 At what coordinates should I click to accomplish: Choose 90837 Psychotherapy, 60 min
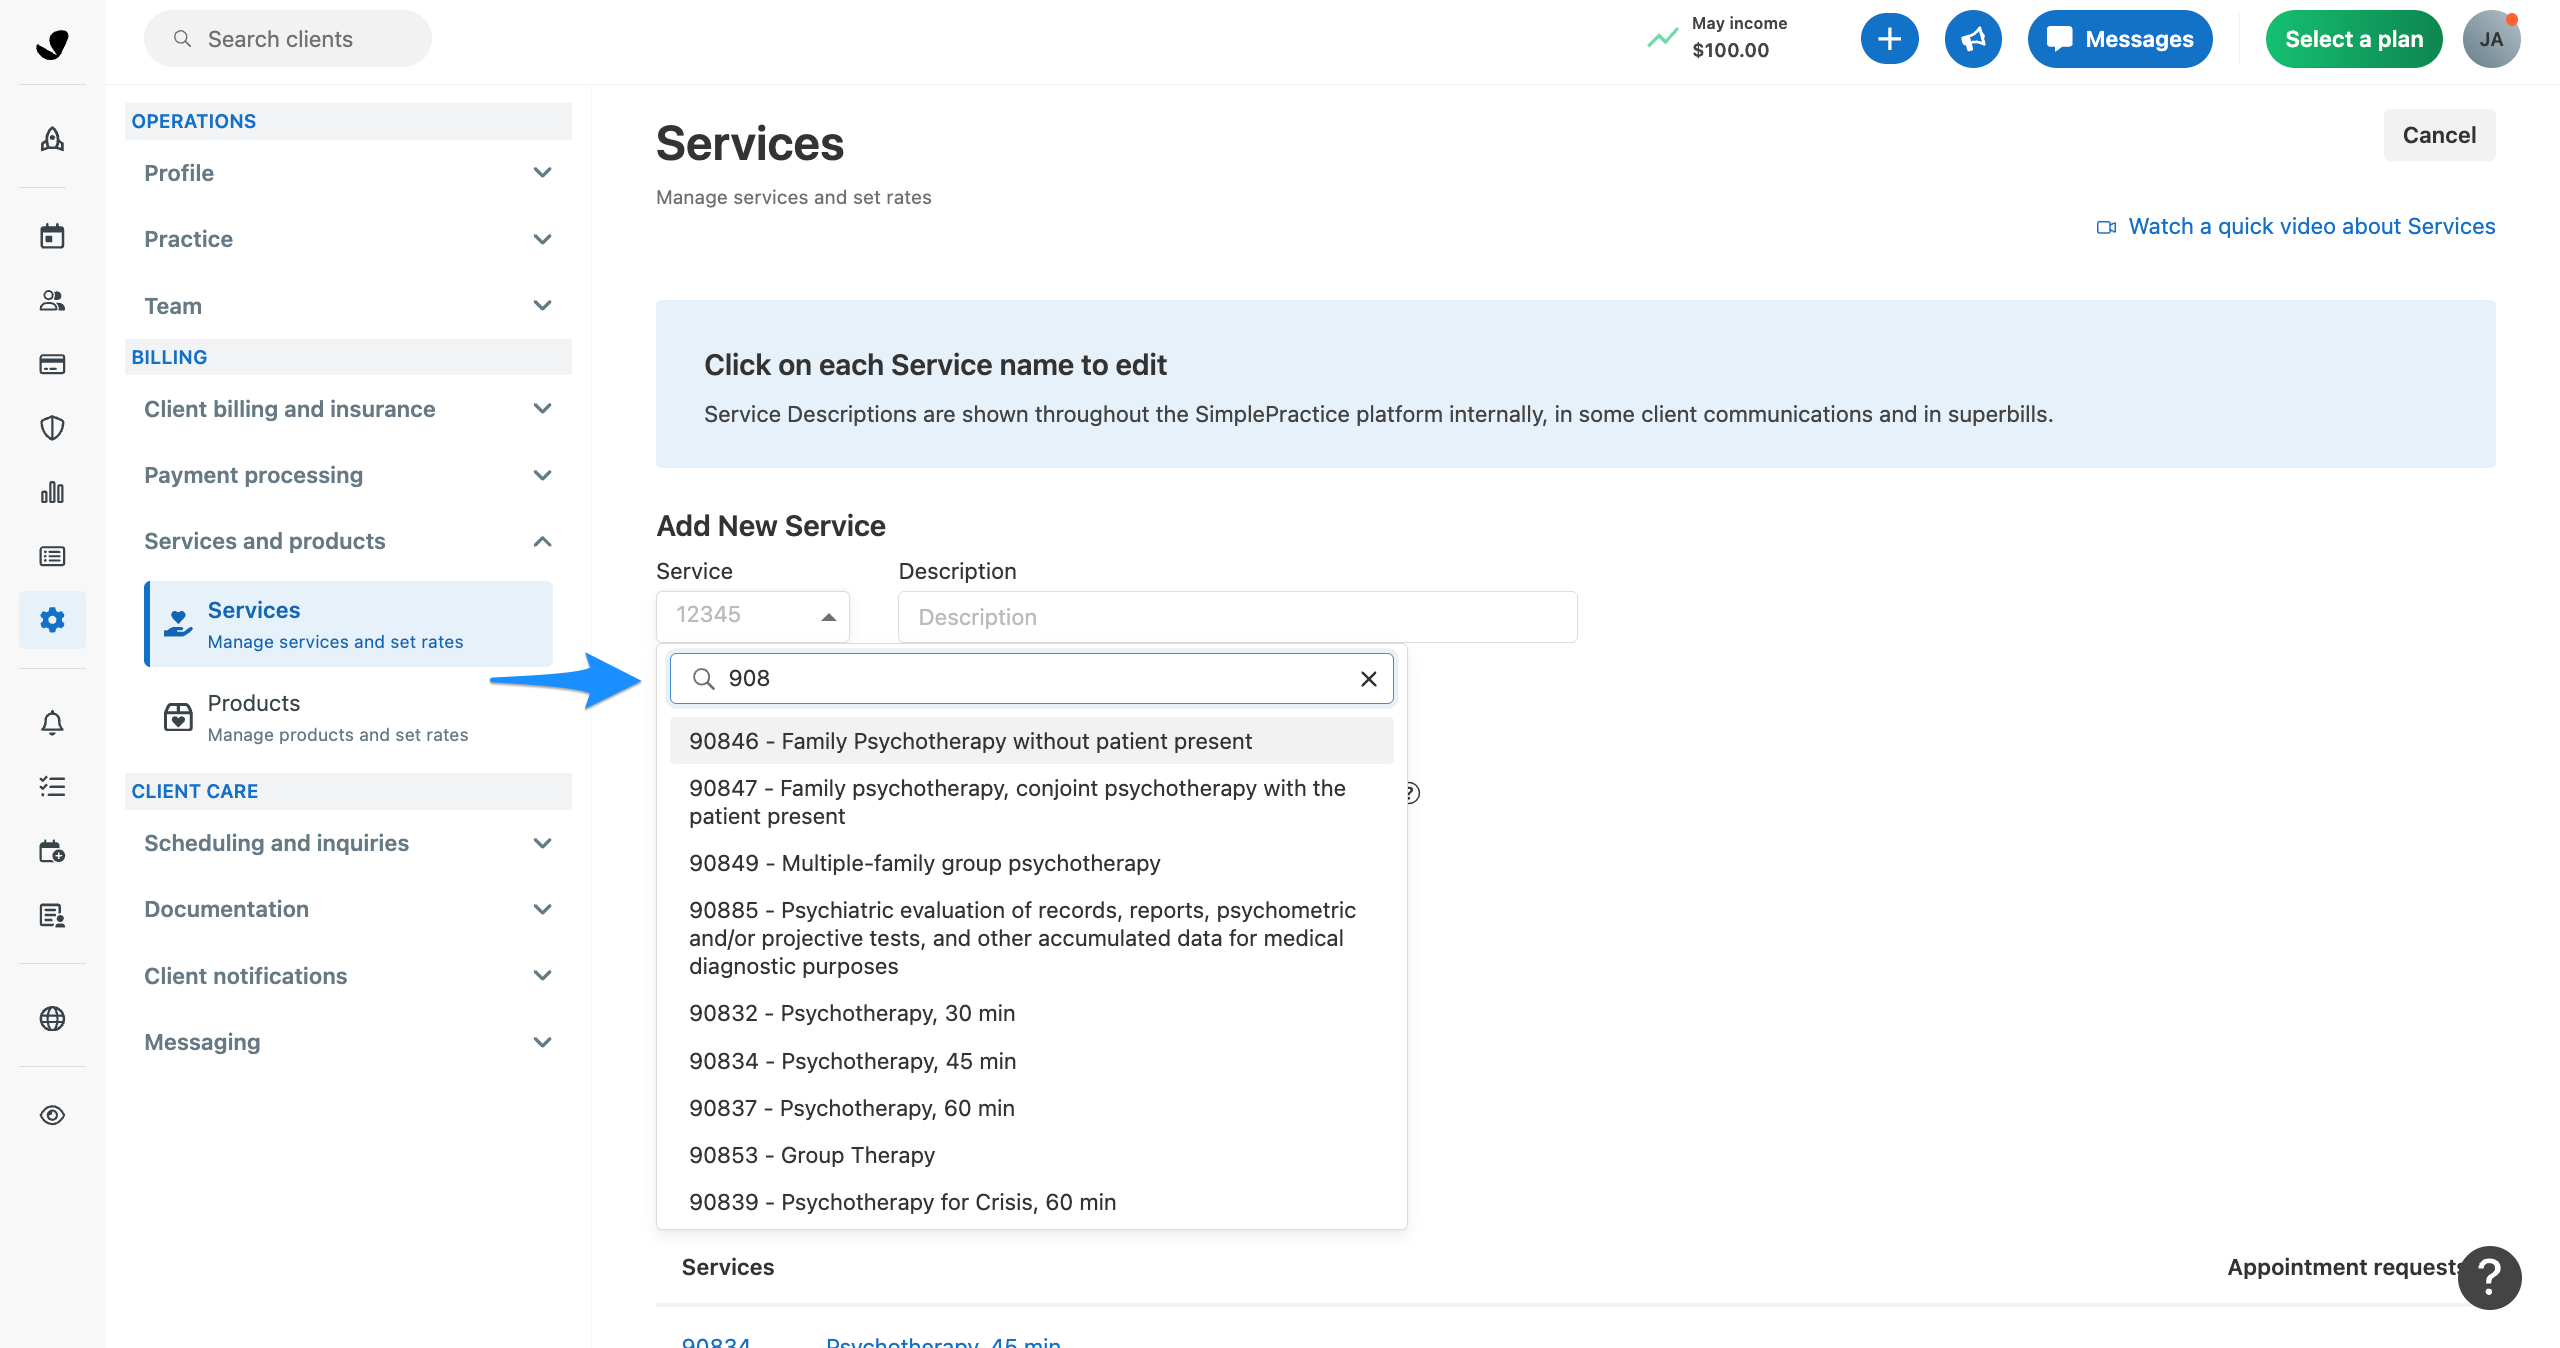1031,1108
